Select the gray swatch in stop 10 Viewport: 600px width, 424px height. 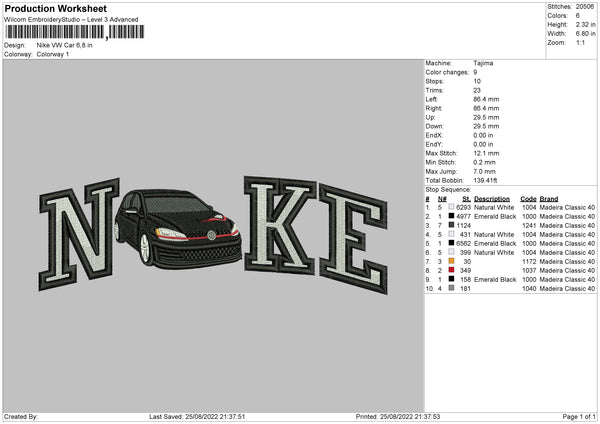pyautogui.click(x=451, y=288)
